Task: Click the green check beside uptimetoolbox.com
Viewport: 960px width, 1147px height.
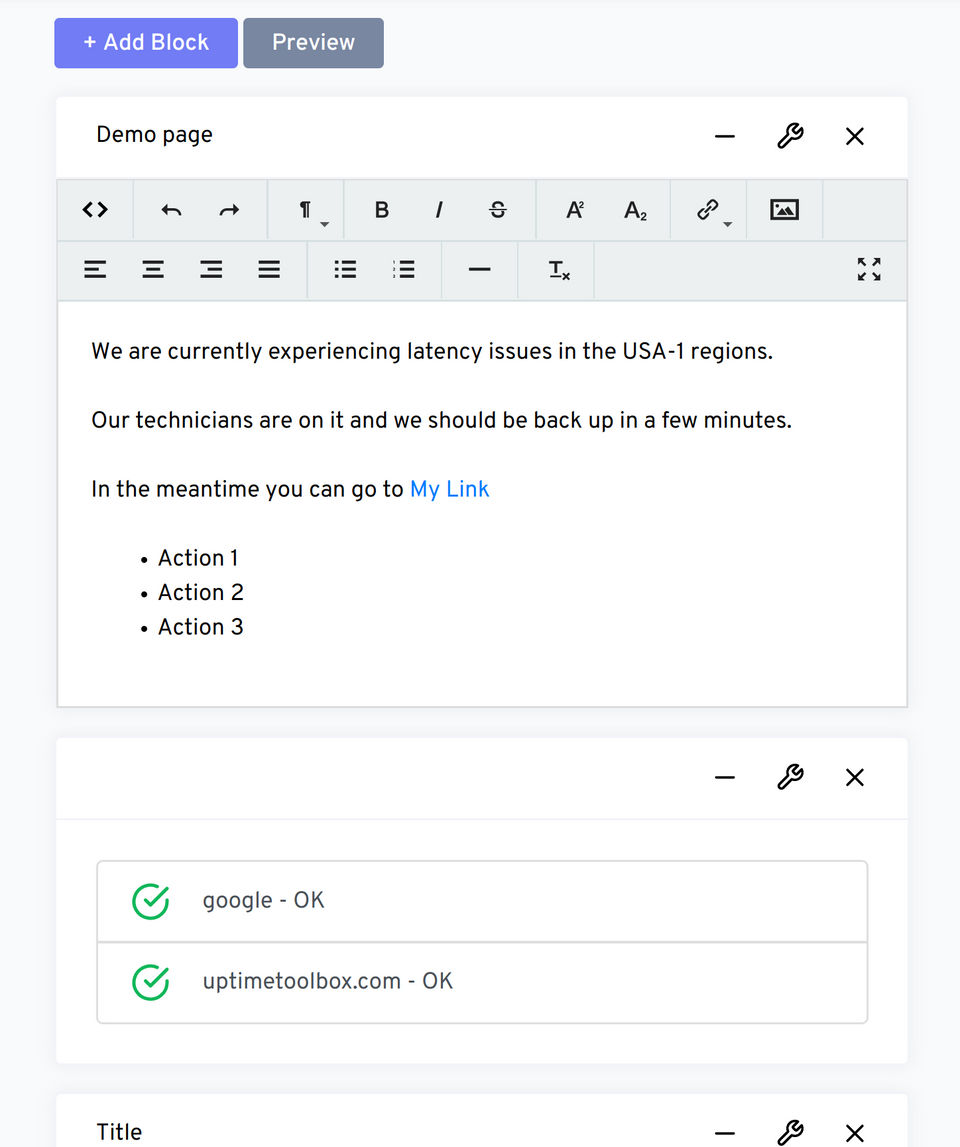Action: (x=151, y=982)
